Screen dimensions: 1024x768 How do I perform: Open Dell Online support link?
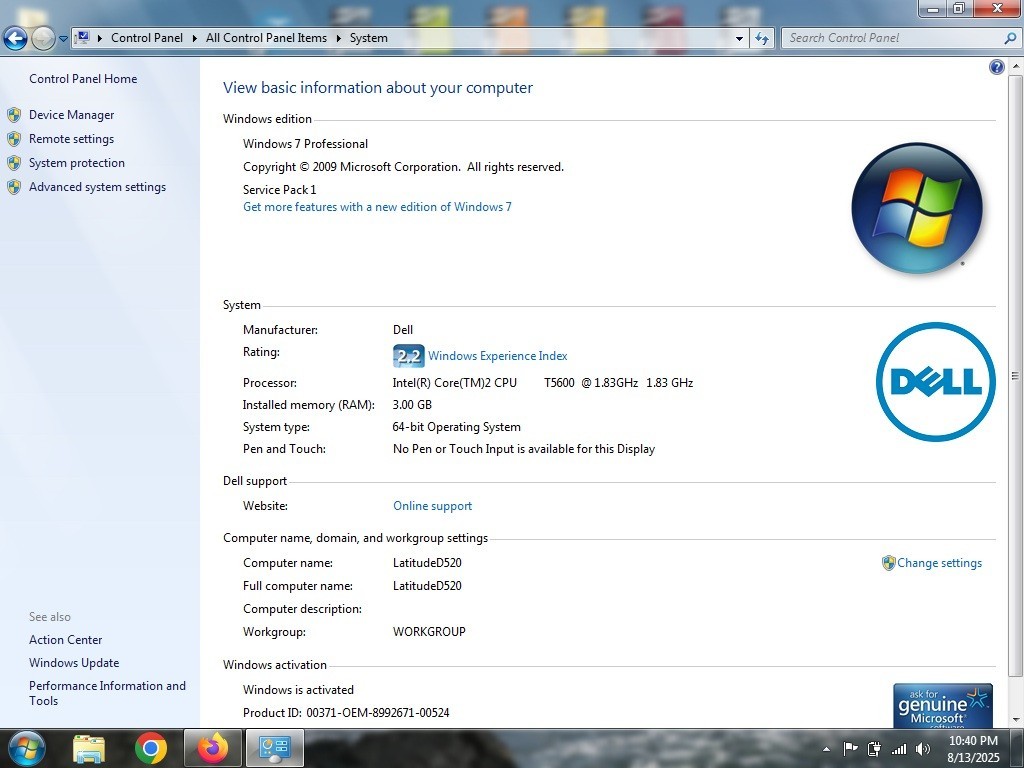[432, 505]
